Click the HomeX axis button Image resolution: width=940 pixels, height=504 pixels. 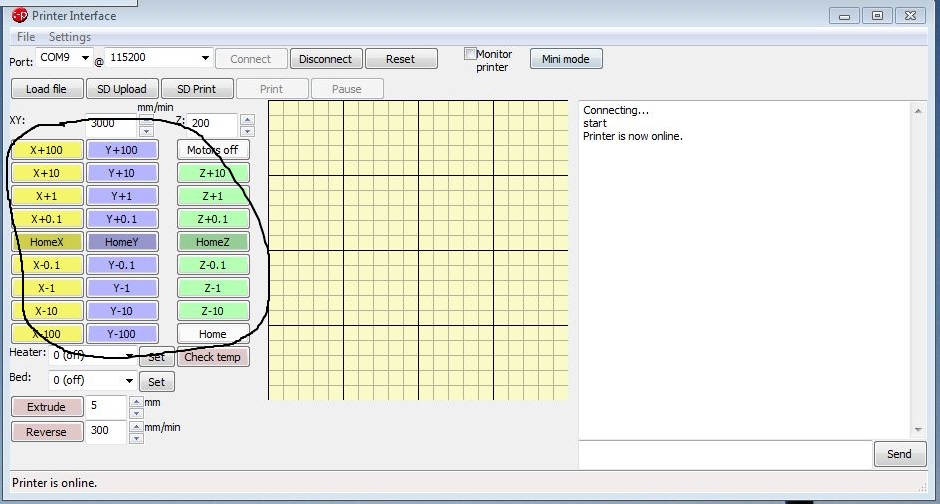click(47, 242)
